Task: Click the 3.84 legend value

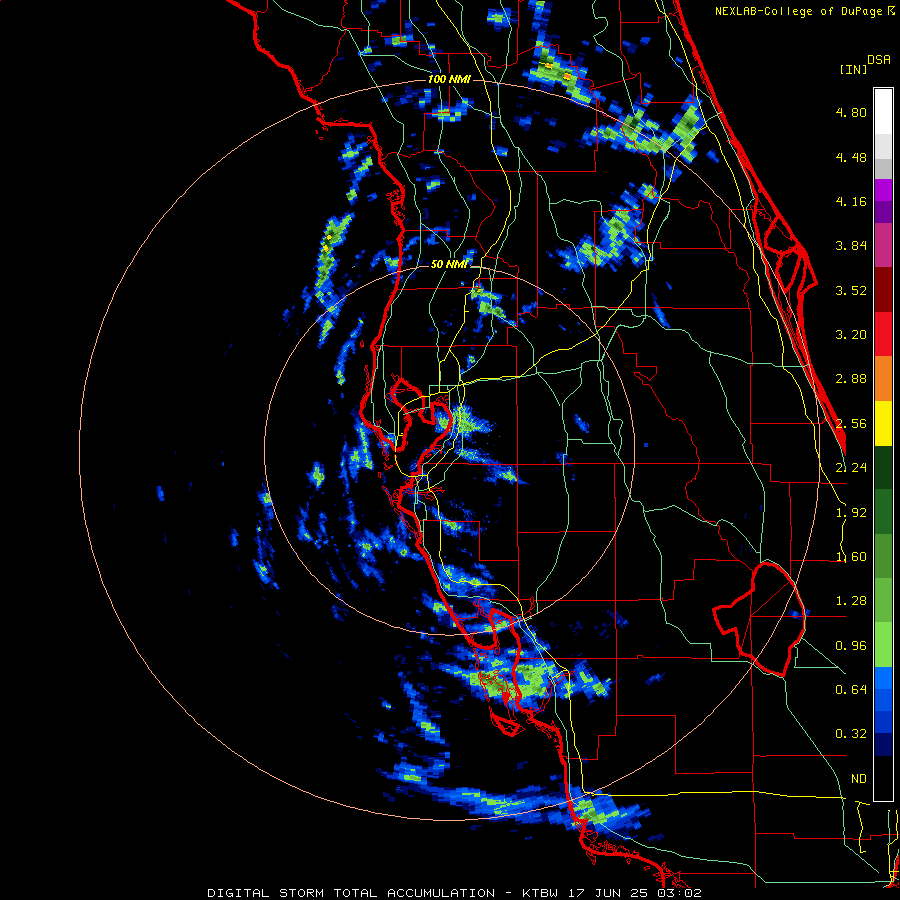Action: 851,246
